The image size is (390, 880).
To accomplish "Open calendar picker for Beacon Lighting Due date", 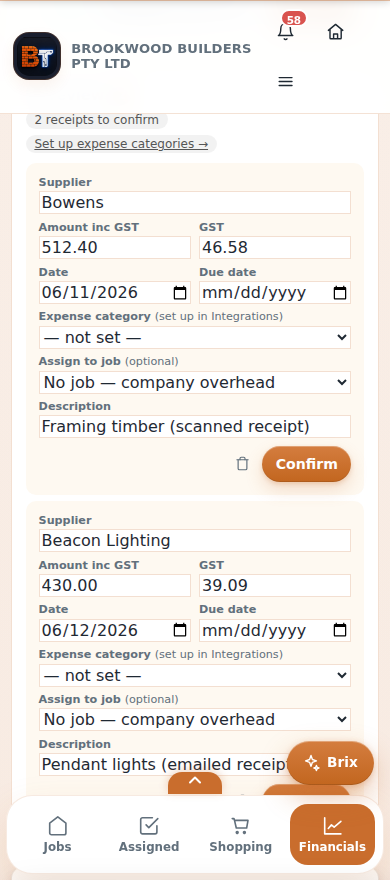I will tap(340, 631).
